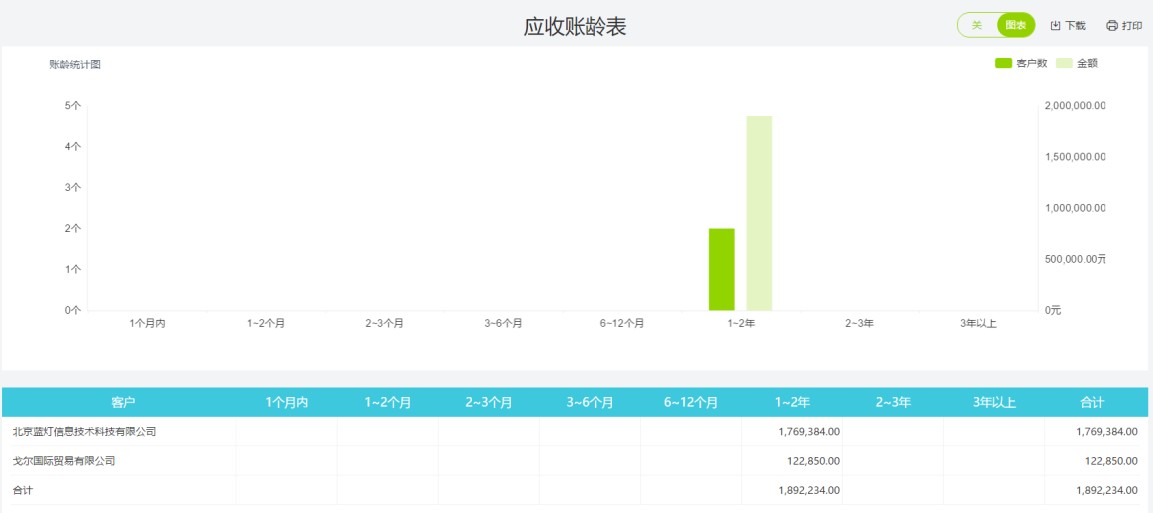1153x513 pixels.
Task: Select customer 北京蓝灯信息技术科技有限公司
Action: [85, 431]
